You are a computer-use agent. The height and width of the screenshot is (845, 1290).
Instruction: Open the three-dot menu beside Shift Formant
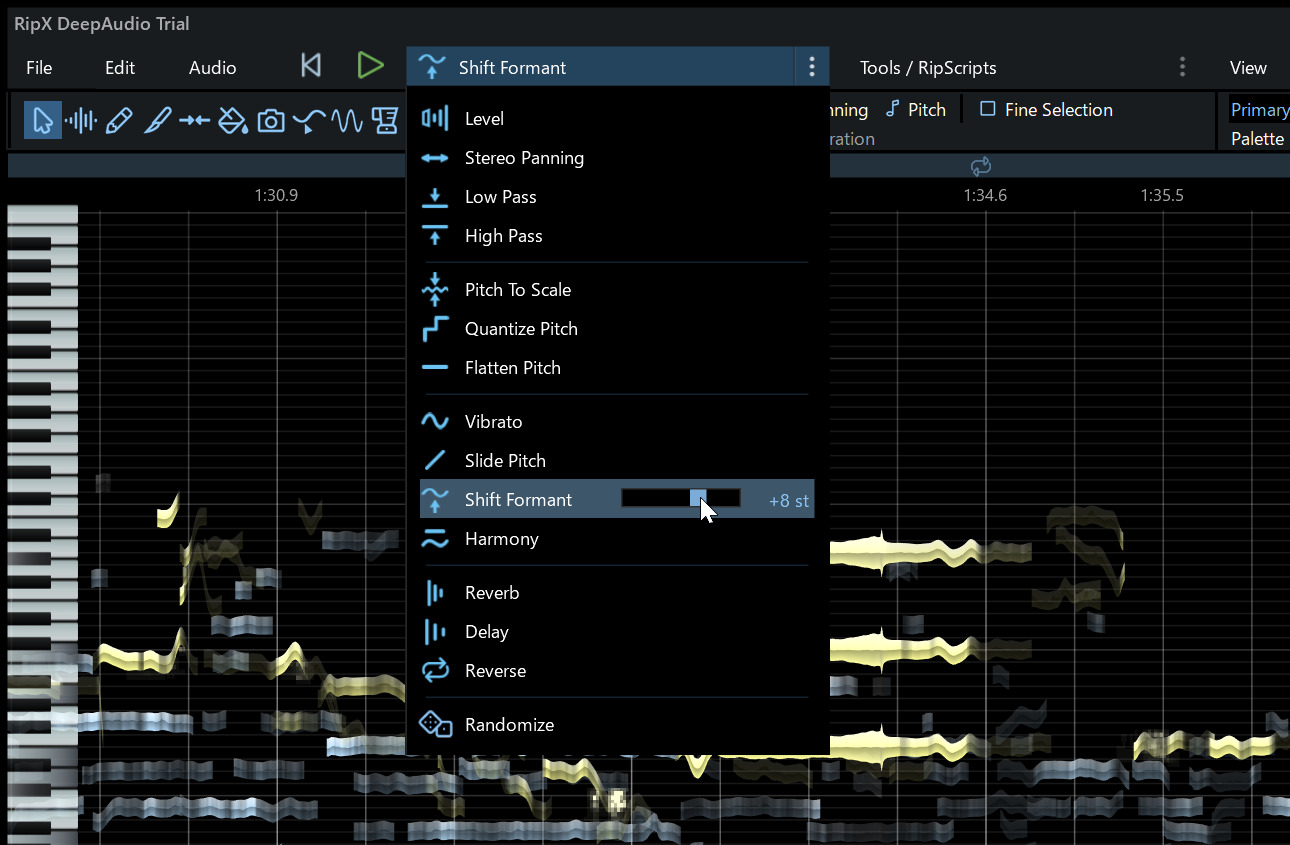click(811, 67)
